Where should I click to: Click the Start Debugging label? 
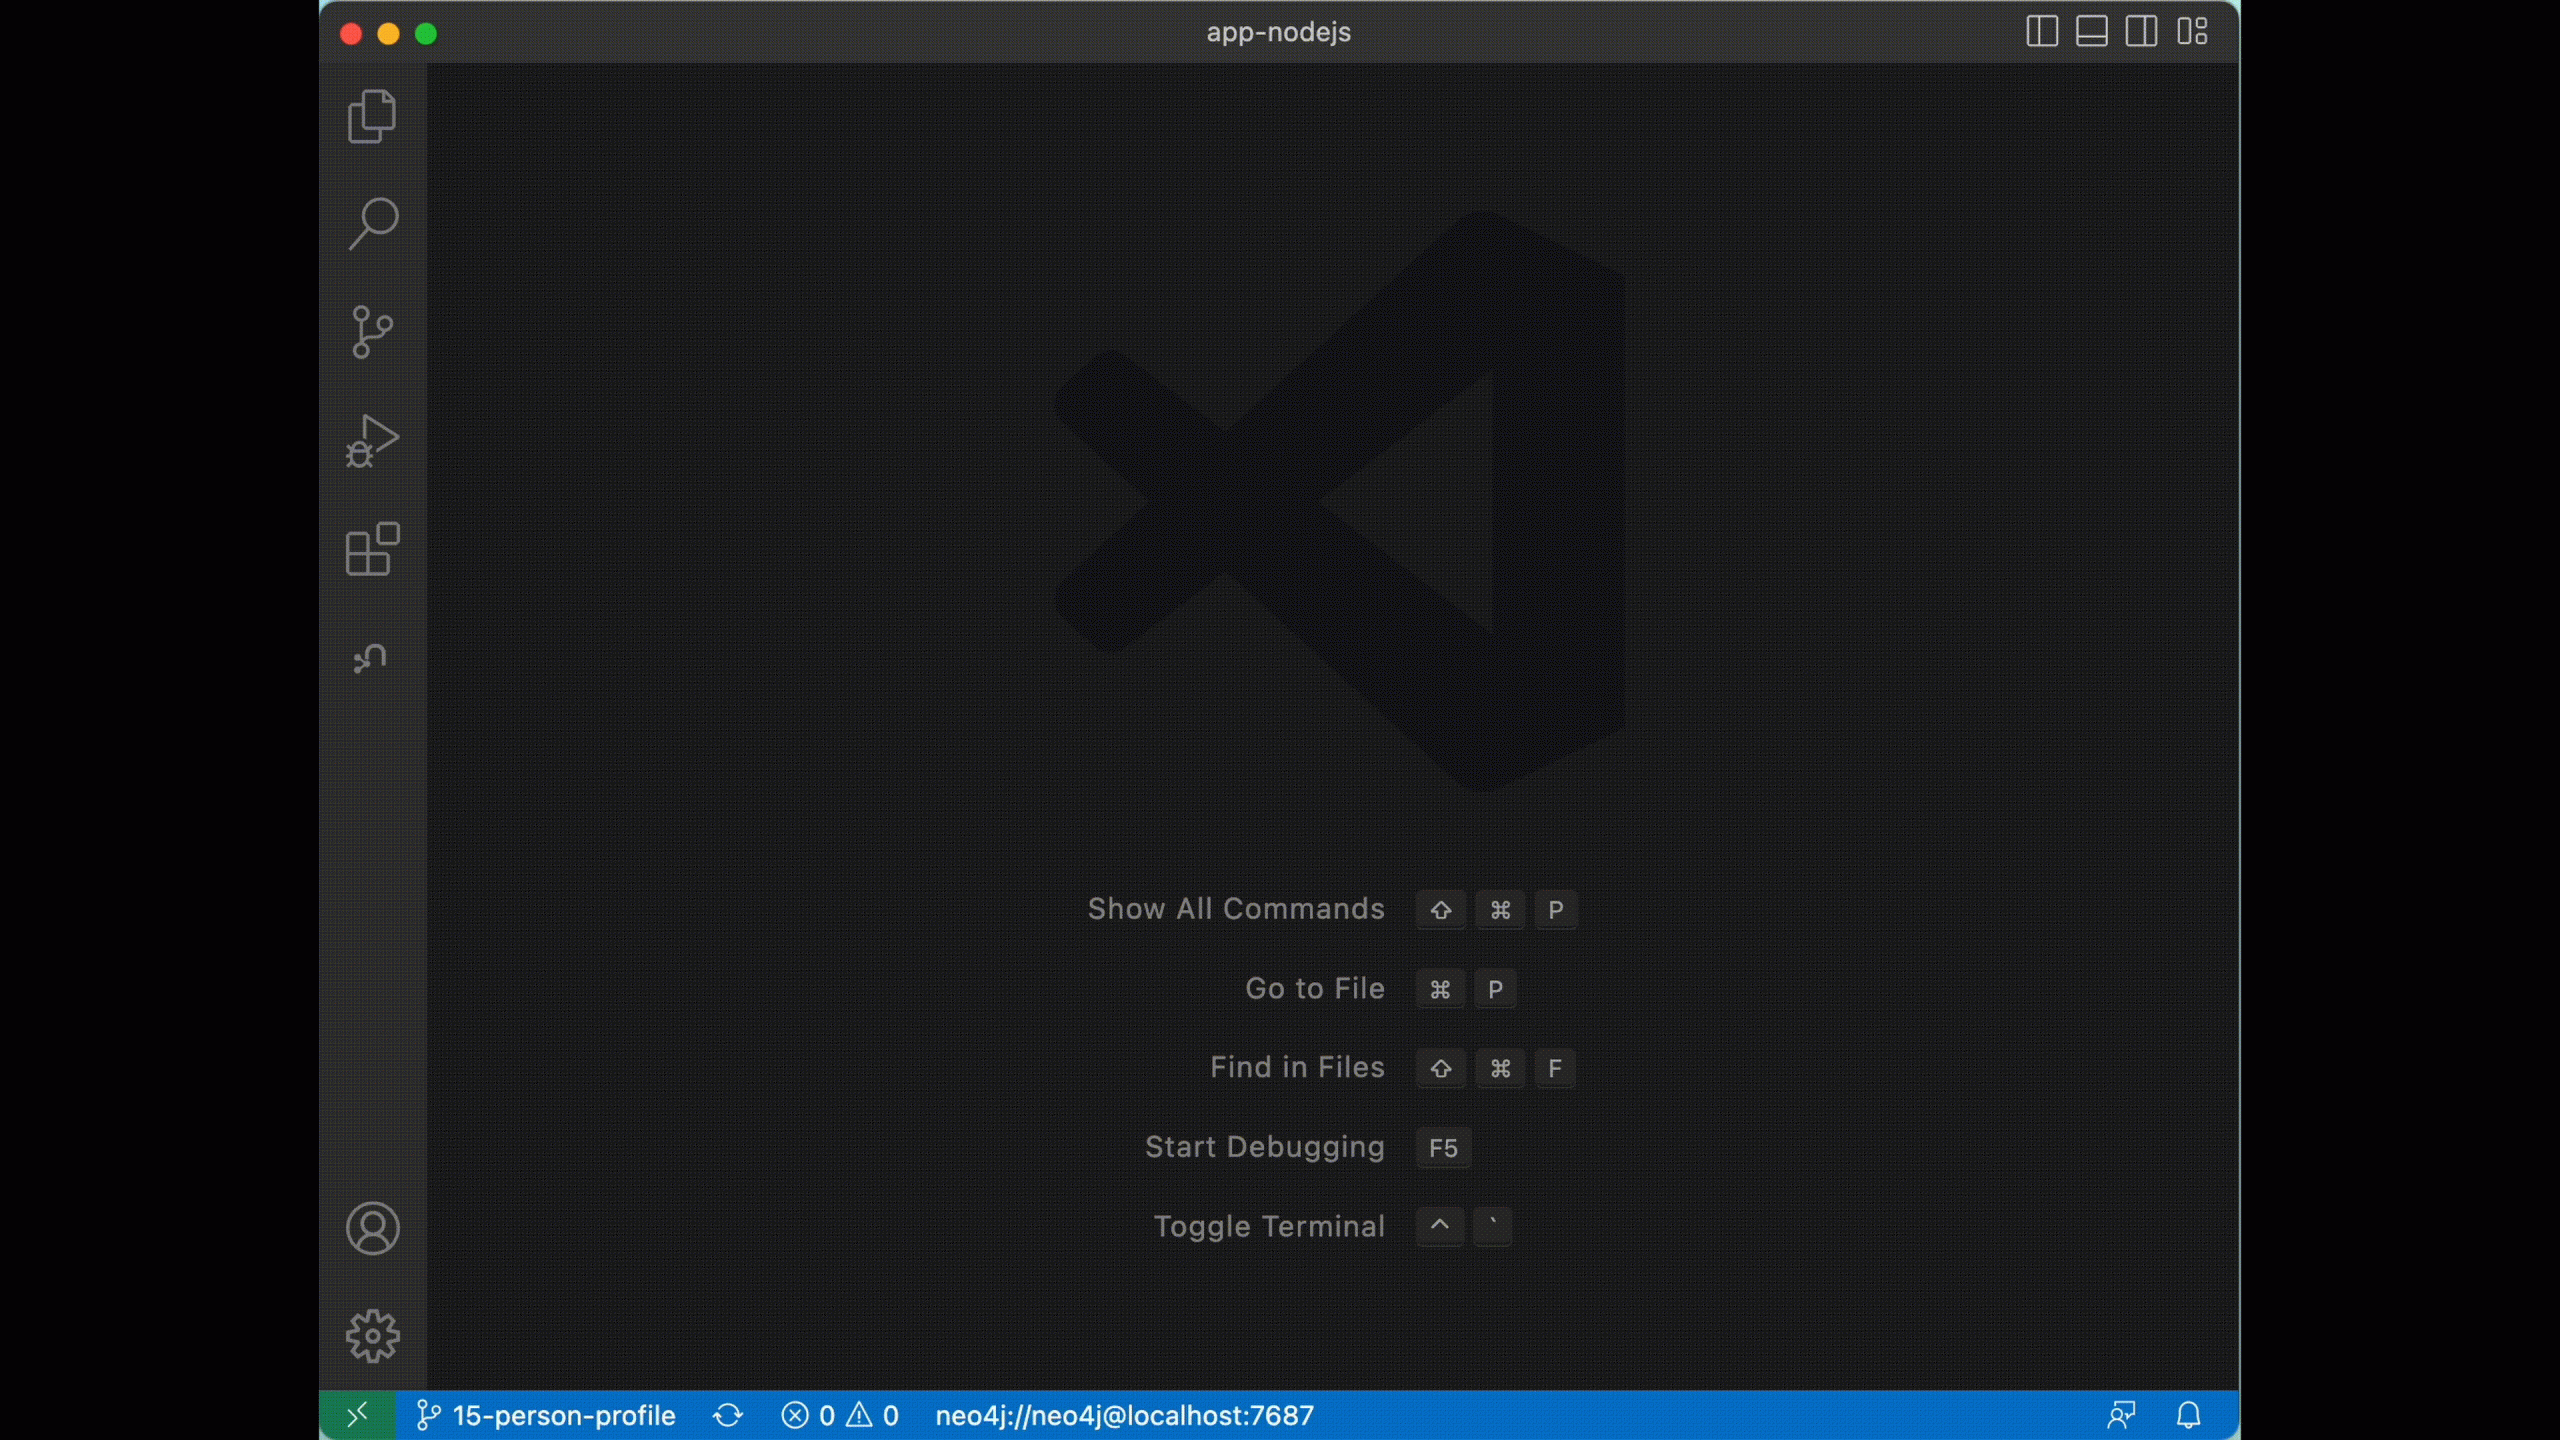(1265, 1147)
